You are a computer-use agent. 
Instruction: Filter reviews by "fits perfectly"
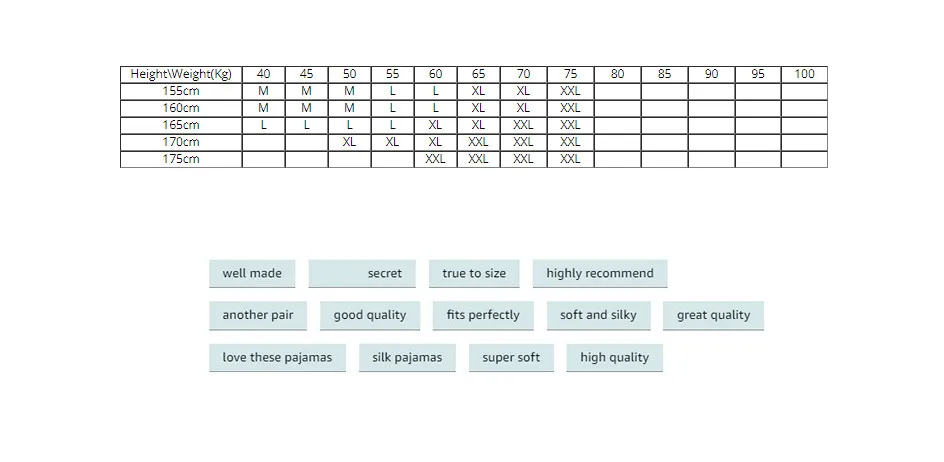(x=483, y=316)
